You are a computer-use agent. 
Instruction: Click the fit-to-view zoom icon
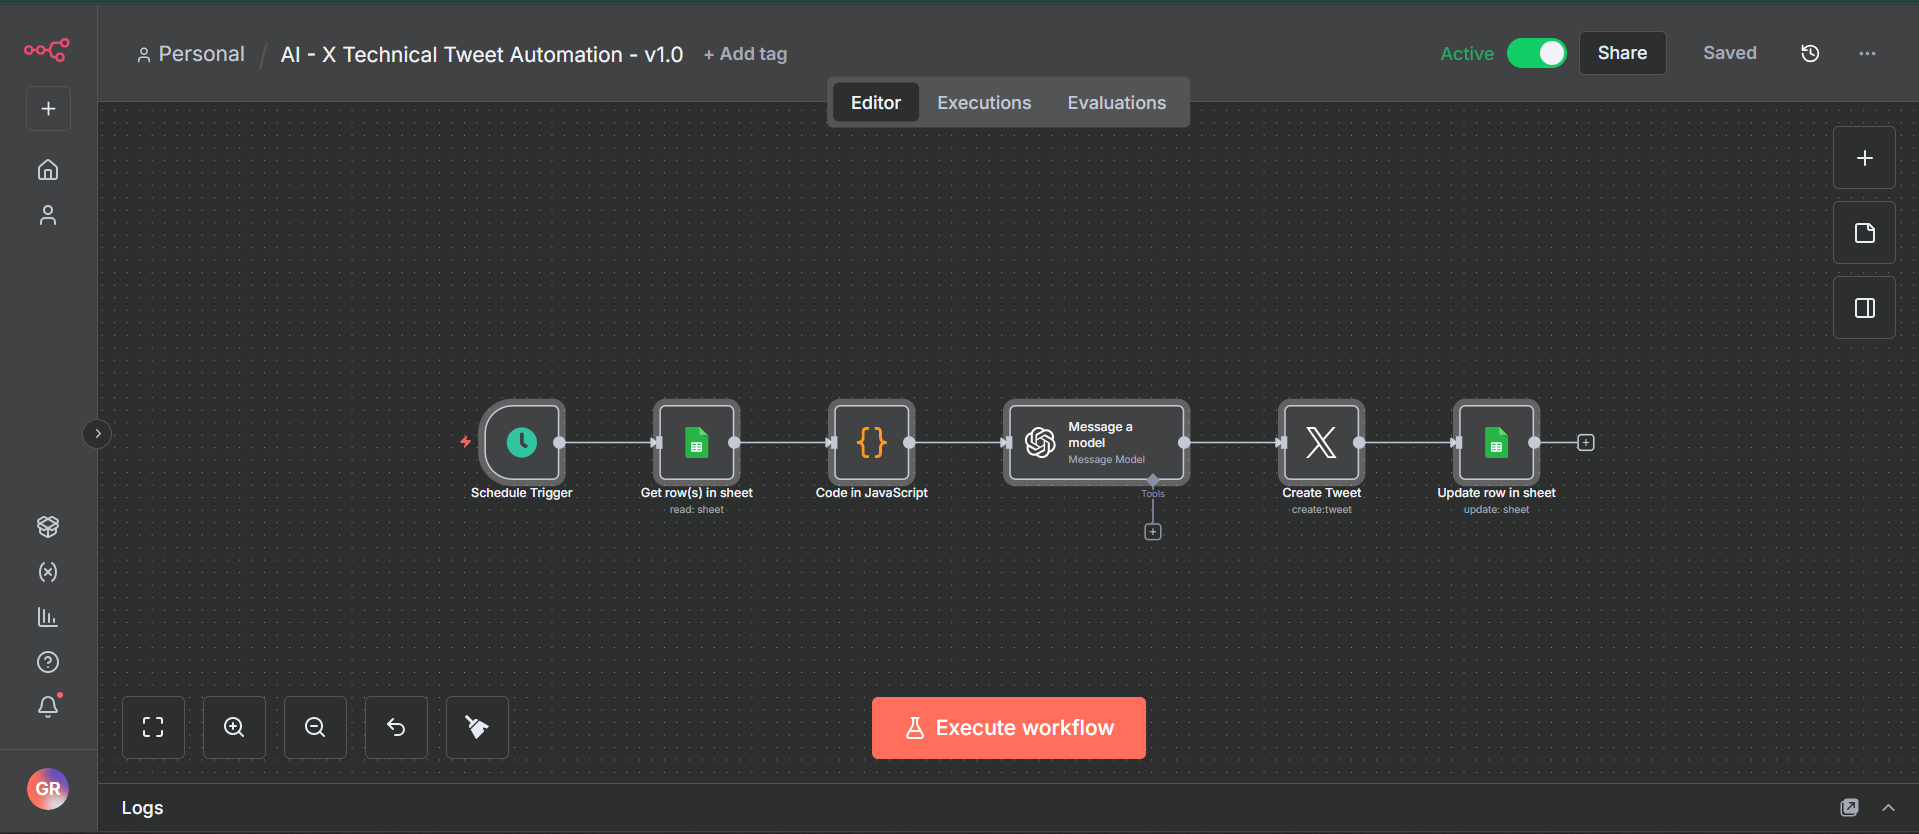(153, 727)
